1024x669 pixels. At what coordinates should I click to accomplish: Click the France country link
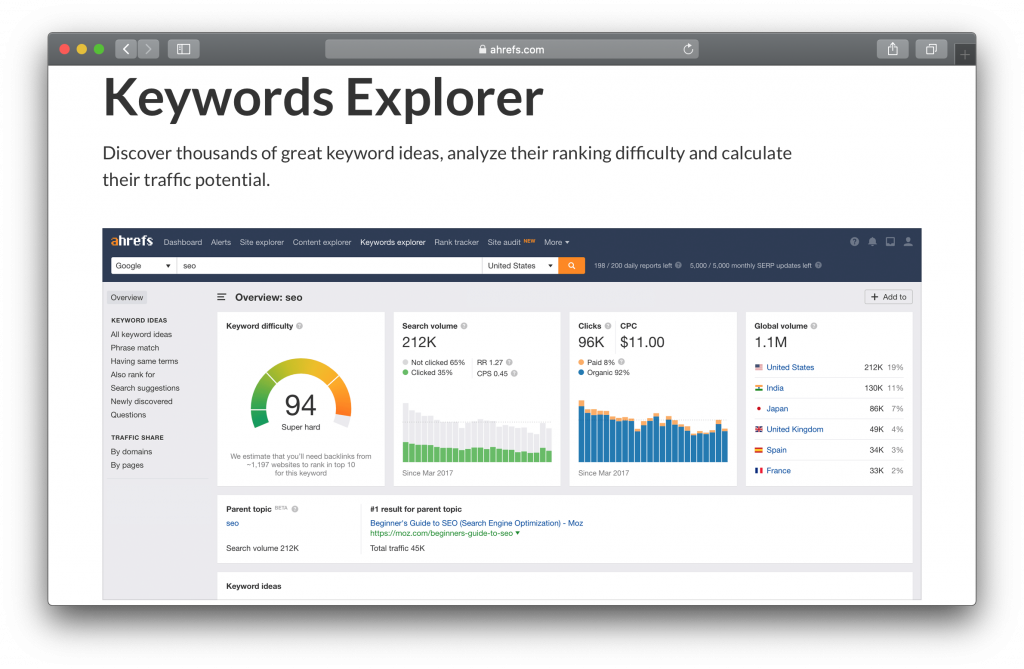tap(778, 471)
